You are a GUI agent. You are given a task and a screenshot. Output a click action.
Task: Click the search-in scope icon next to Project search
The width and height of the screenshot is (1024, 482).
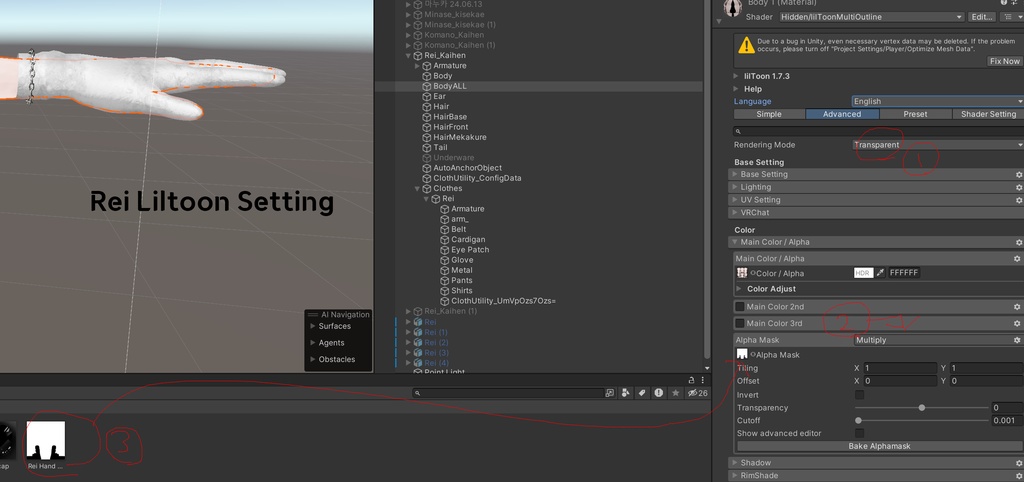pyautogui.click(x=610, y=393)
